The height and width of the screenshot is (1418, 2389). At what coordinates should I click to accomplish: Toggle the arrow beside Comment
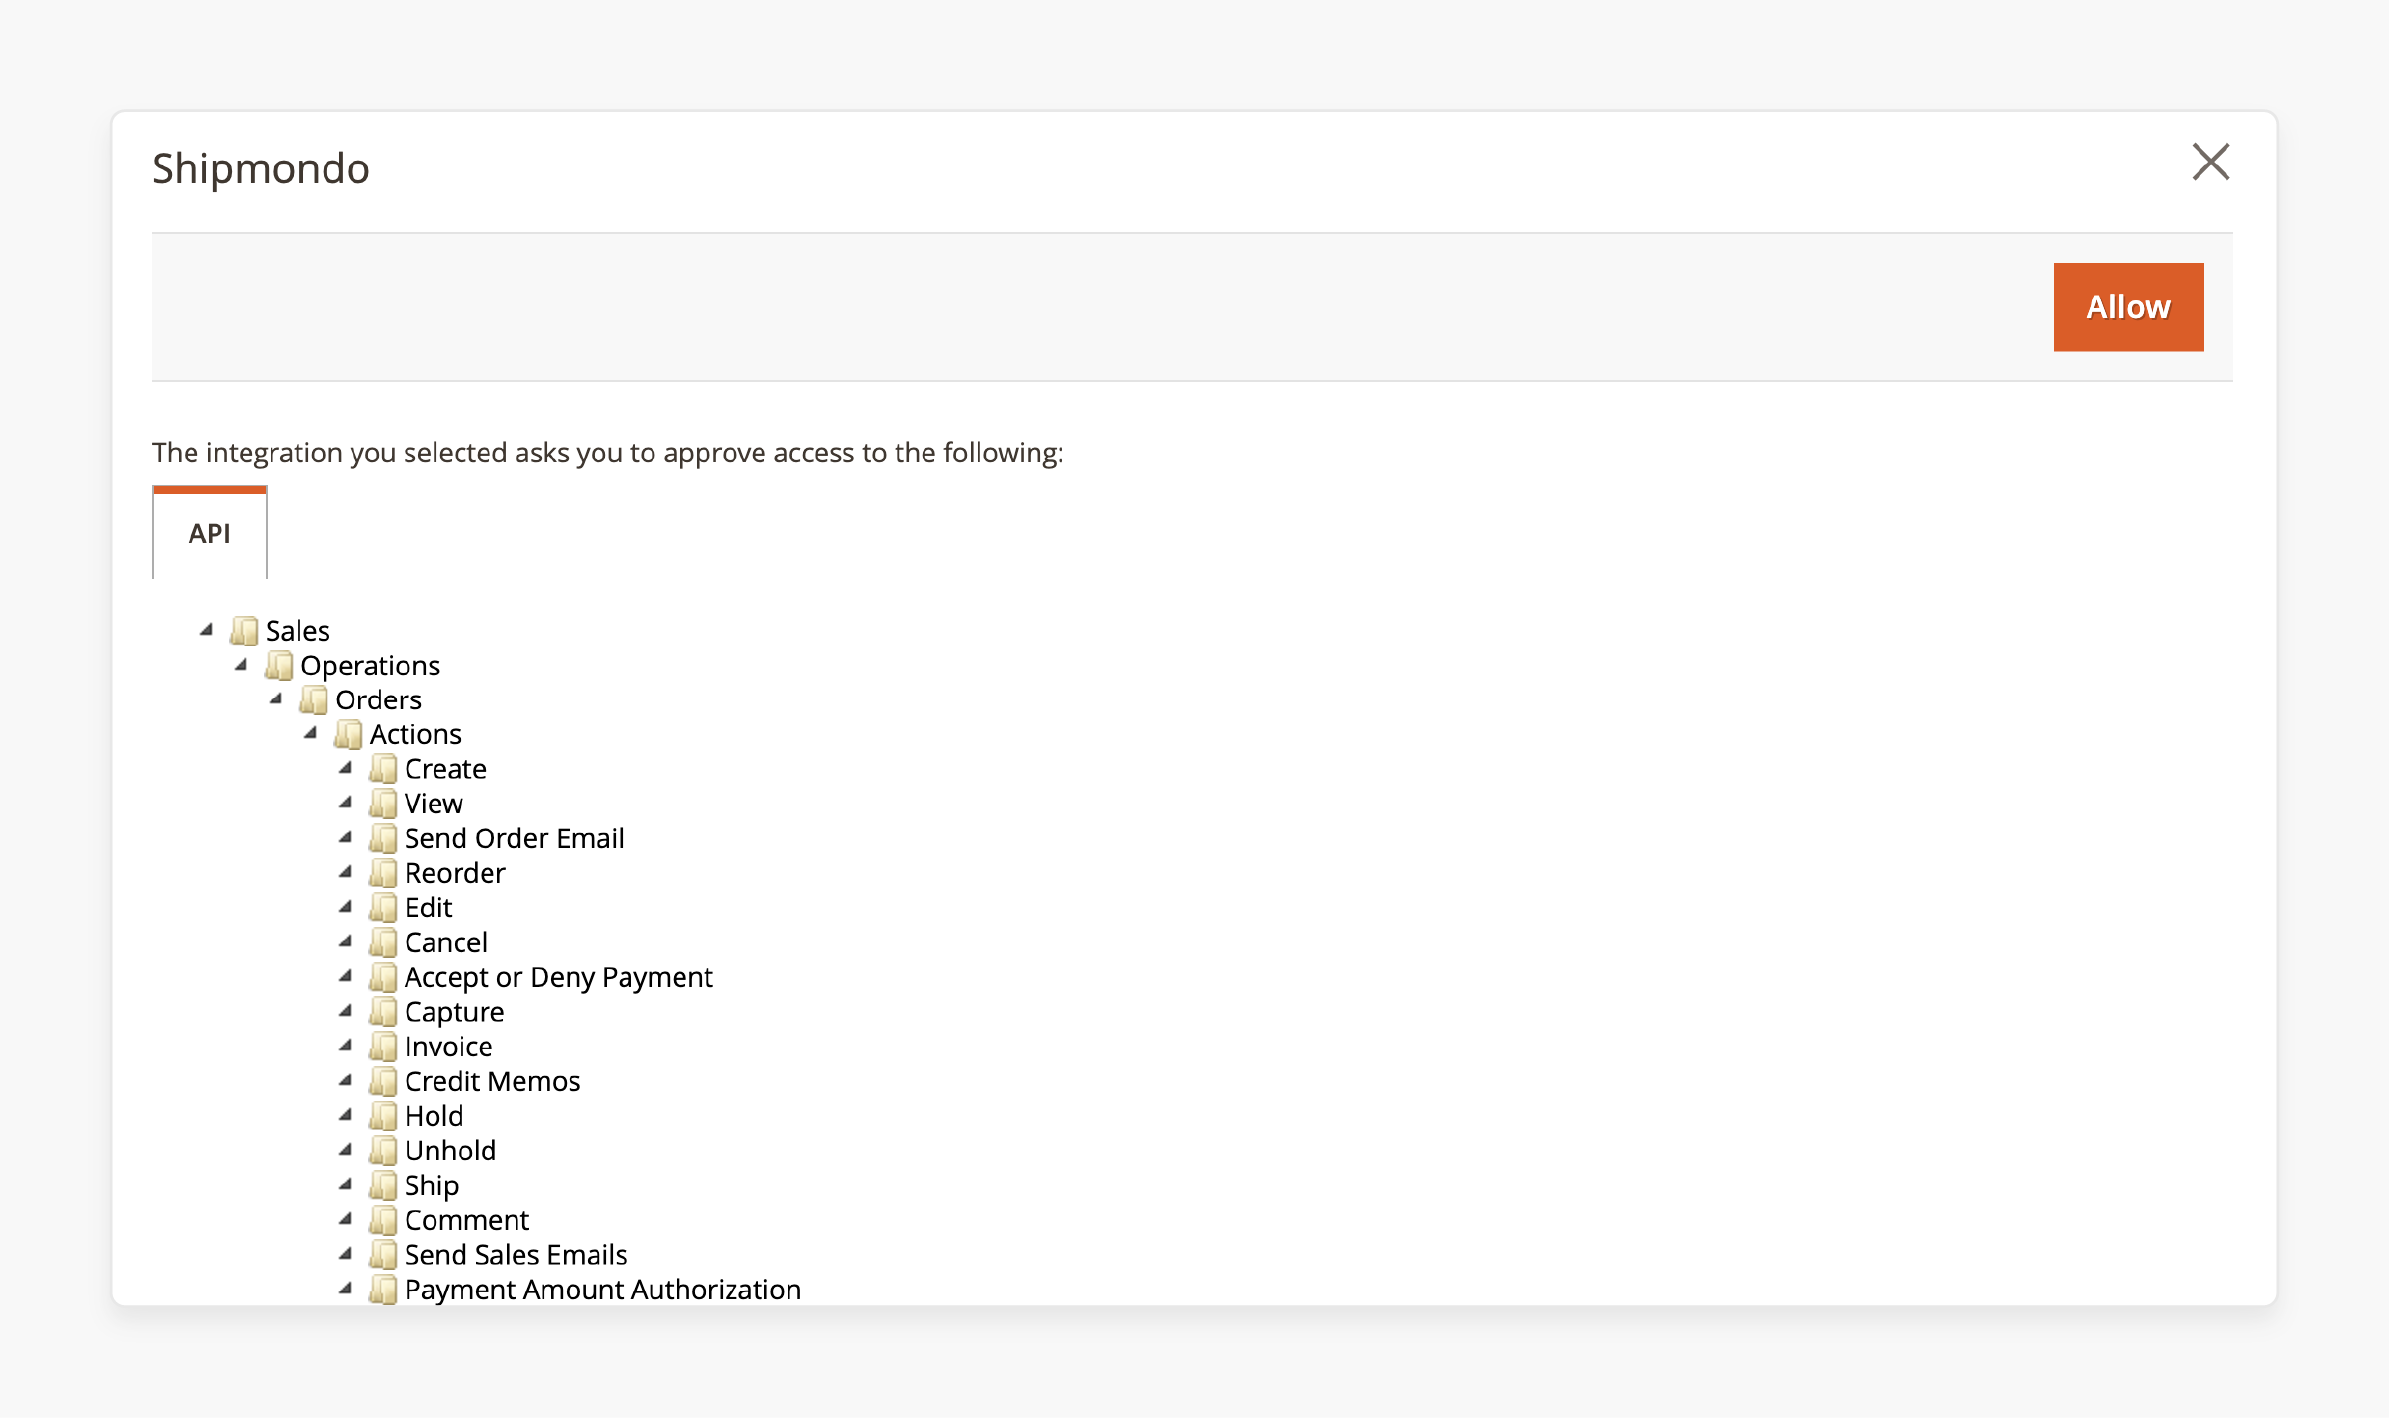click(346, 1219)
